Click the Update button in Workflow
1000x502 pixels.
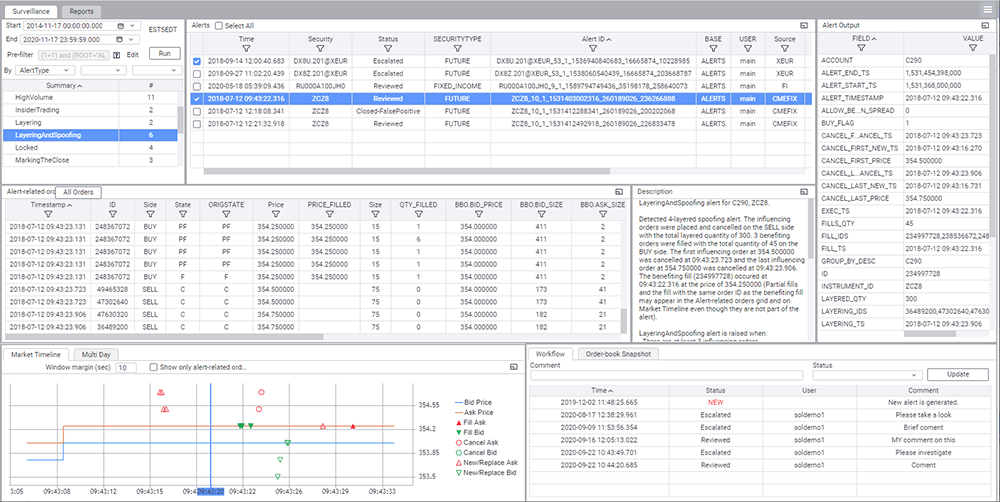point(955,374)
